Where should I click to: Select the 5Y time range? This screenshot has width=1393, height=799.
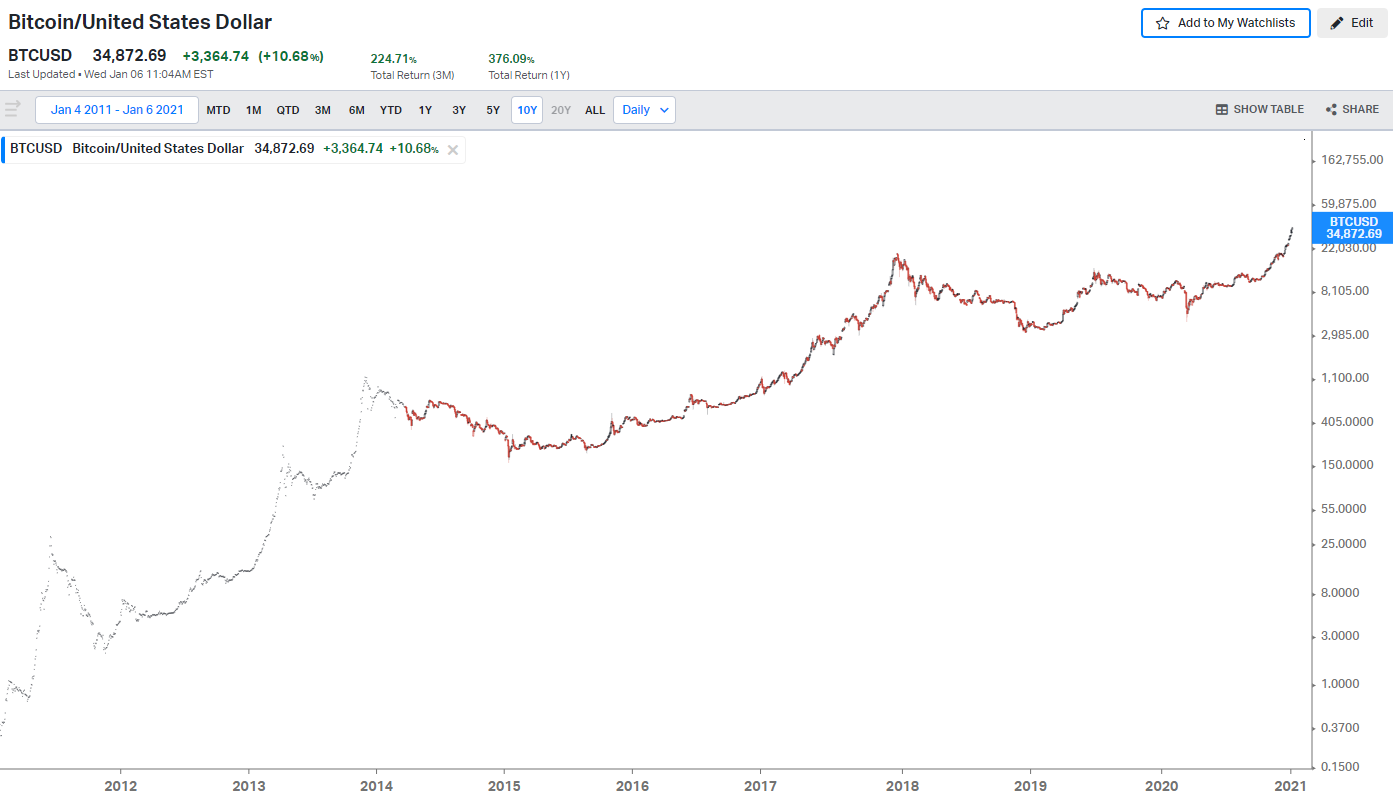(x=493, y=110)
